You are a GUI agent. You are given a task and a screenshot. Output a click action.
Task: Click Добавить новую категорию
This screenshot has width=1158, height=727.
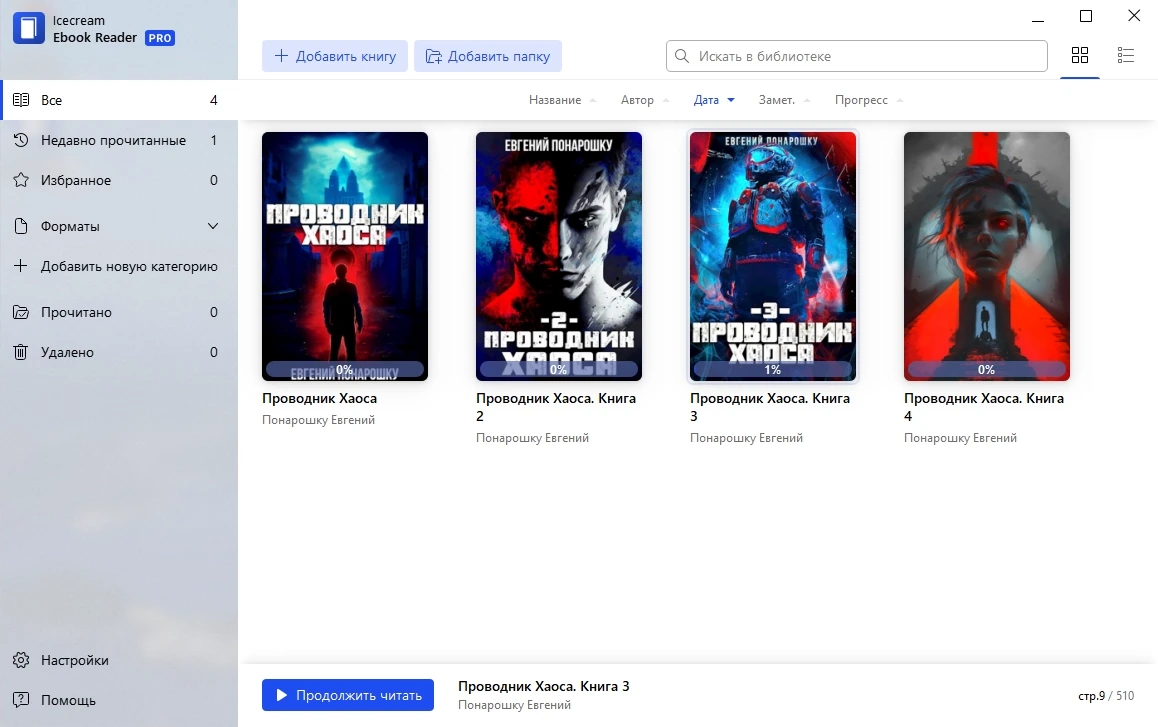coord(119,266)
